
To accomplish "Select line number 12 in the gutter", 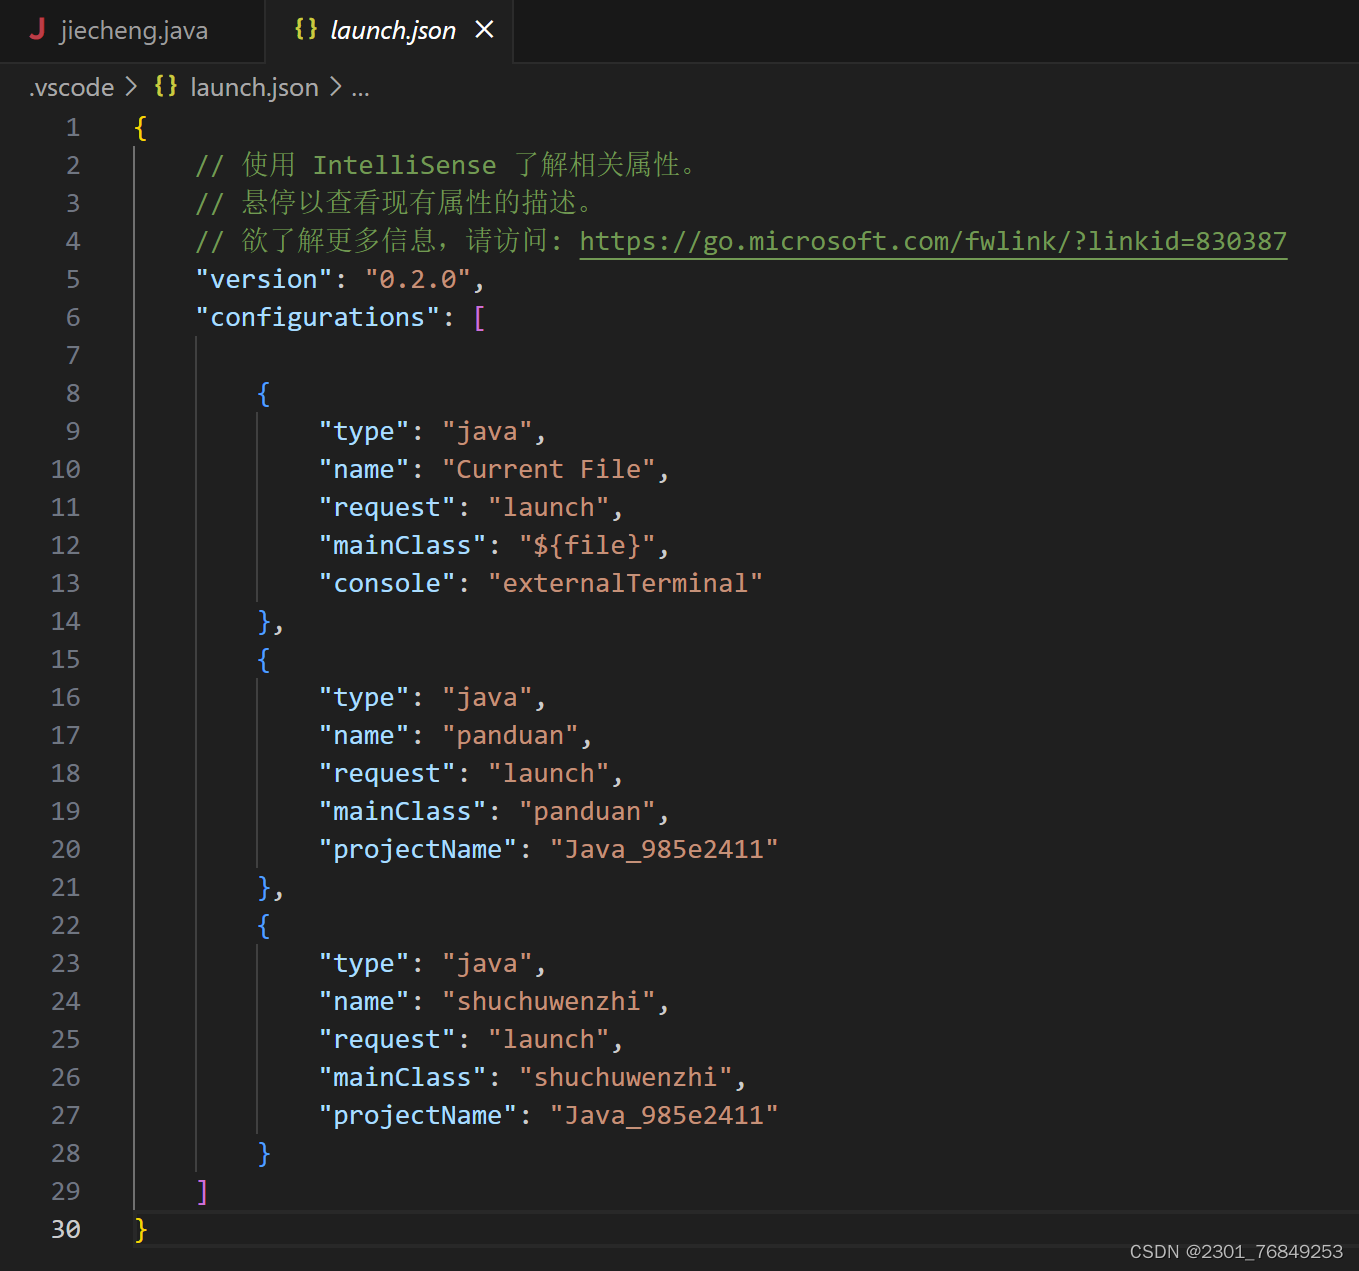I will [x=65, y=544].
